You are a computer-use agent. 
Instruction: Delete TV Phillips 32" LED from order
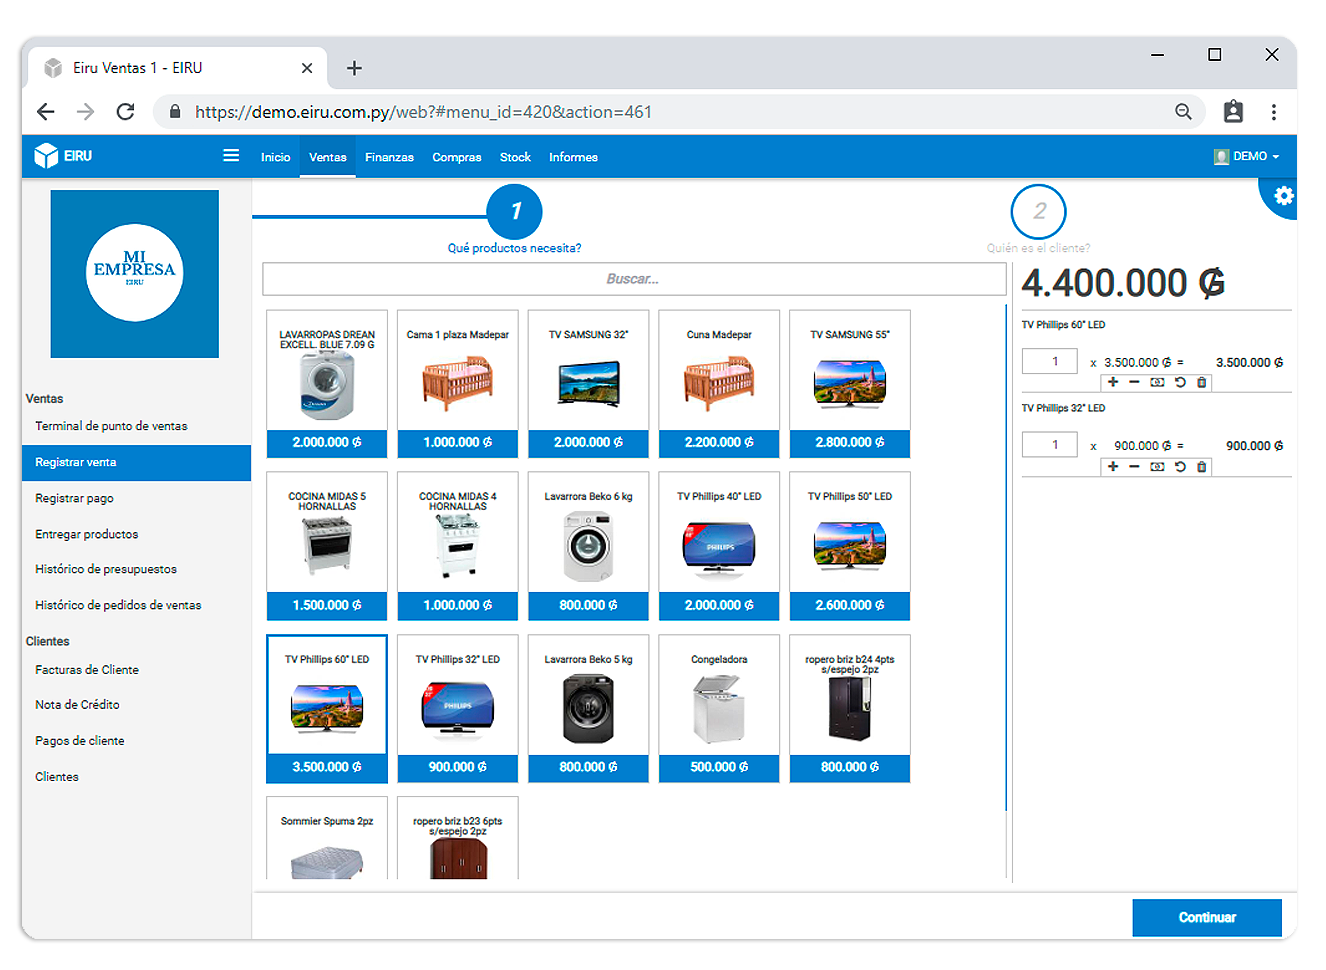(x=1202, y=466)
